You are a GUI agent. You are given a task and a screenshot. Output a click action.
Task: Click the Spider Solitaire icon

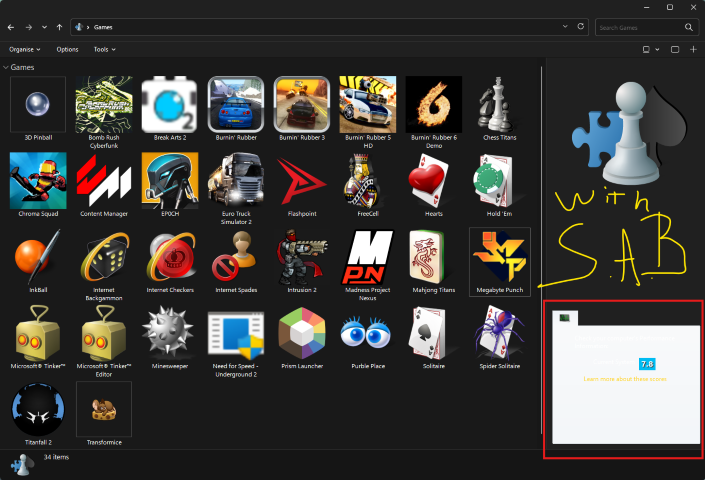click(499, 333)
